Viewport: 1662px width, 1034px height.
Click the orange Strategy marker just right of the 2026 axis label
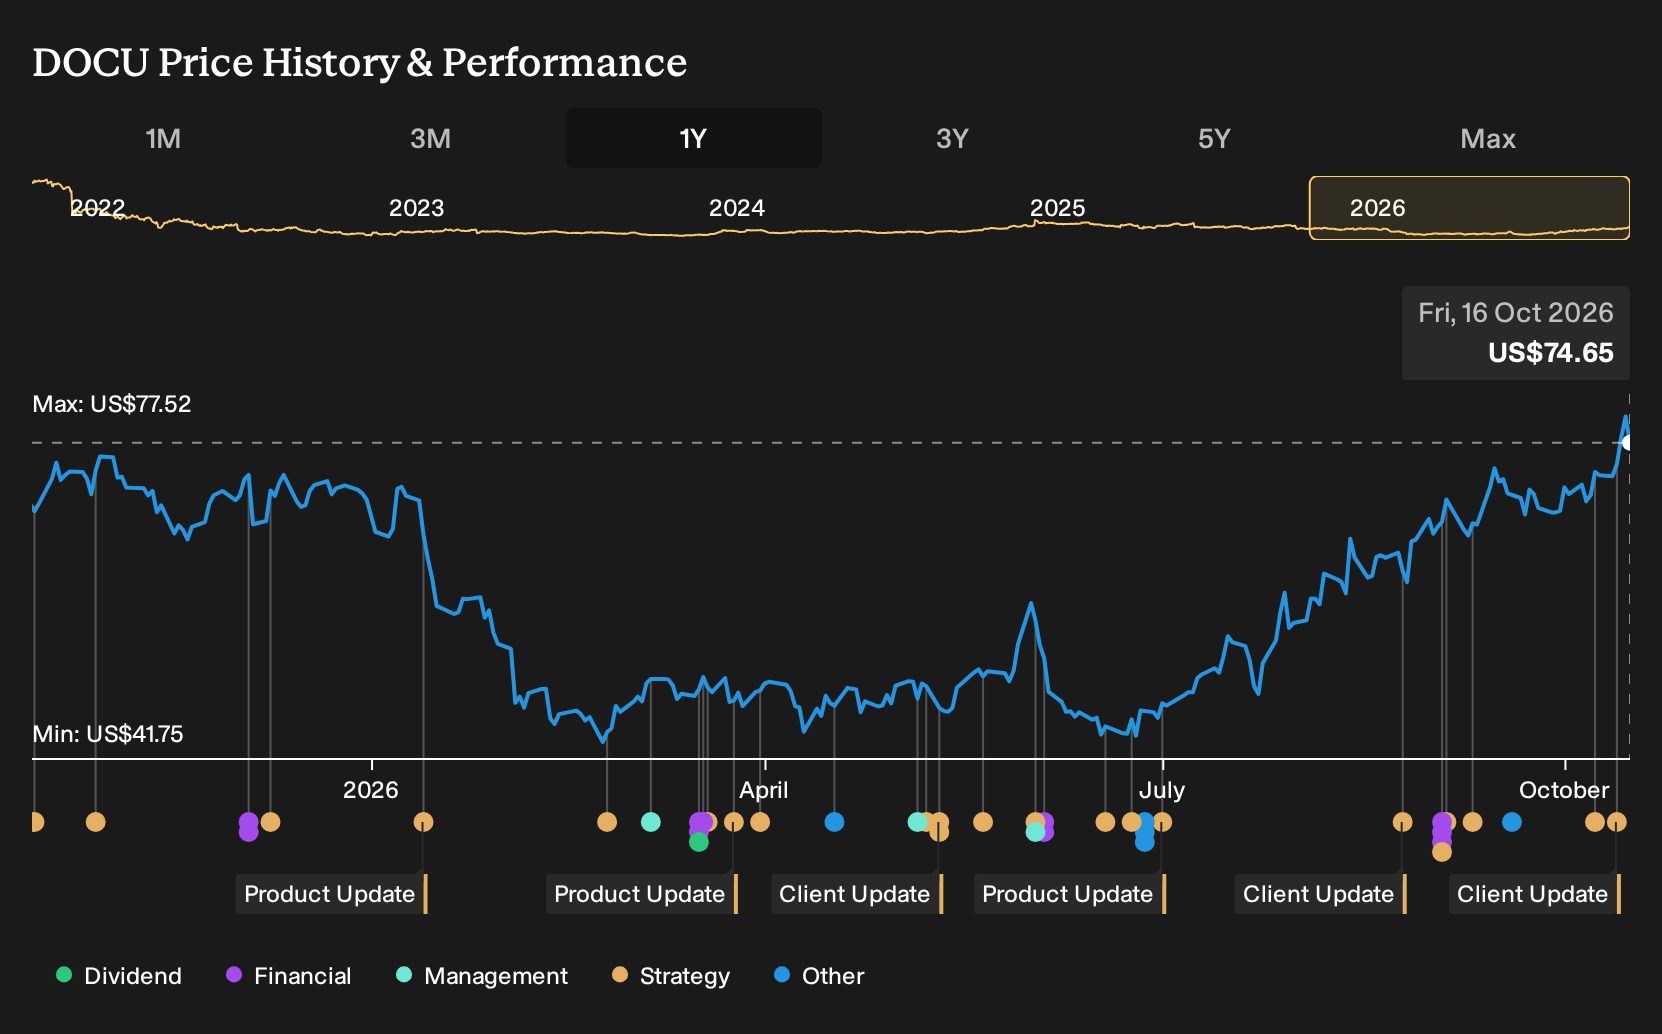pyautogui.click(x=423, y=822)
